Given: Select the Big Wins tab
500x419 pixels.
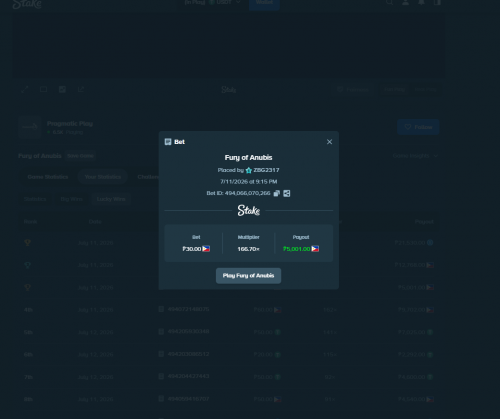Looking at the screenshot, I should pyautogui.click(x=71, y=199).
